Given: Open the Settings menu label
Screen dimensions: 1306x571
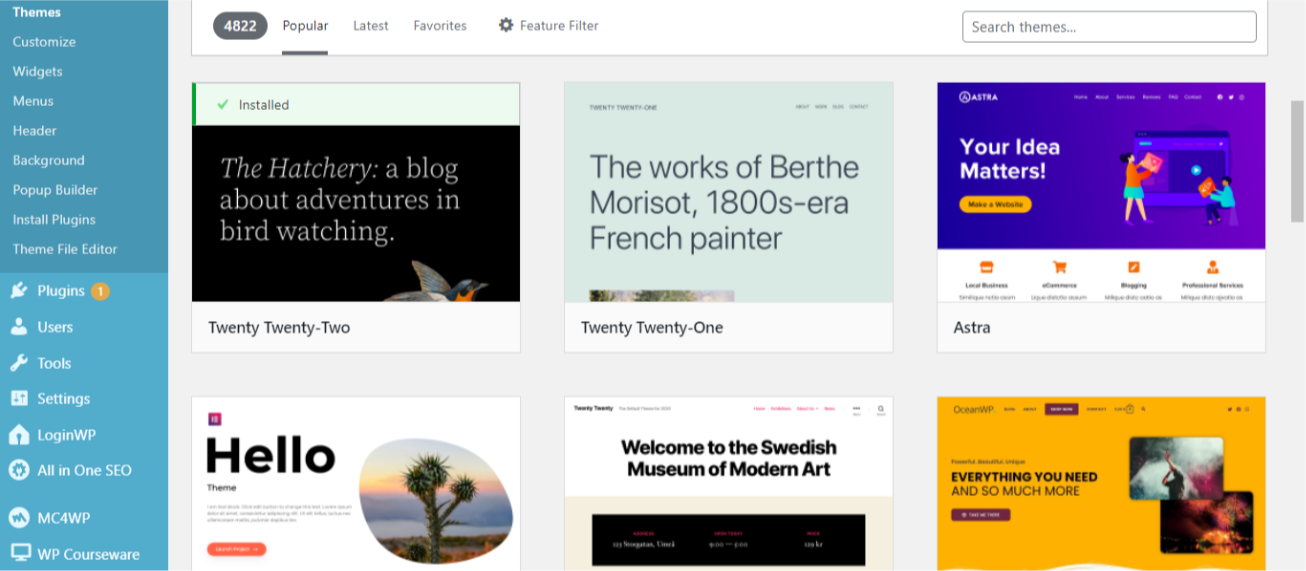Looking at the screenshot, I should tap(64, 398).
